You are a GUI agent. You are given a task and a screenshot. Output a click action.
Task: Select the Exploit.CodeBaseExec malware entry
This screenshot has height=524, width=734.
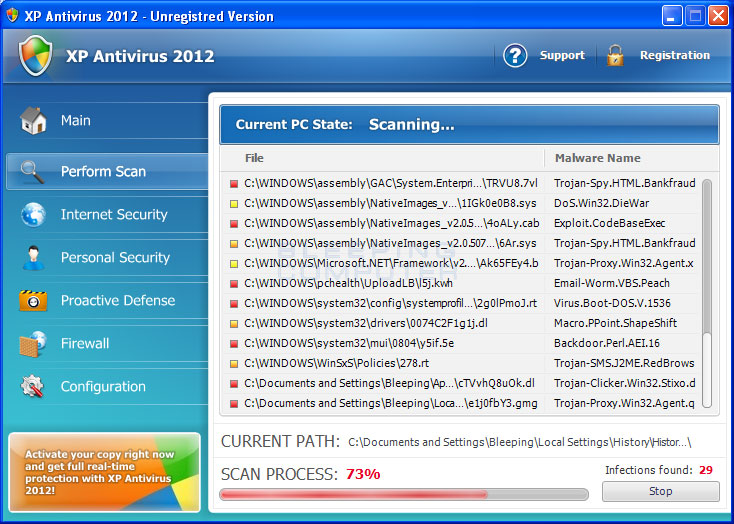(609, 223)
